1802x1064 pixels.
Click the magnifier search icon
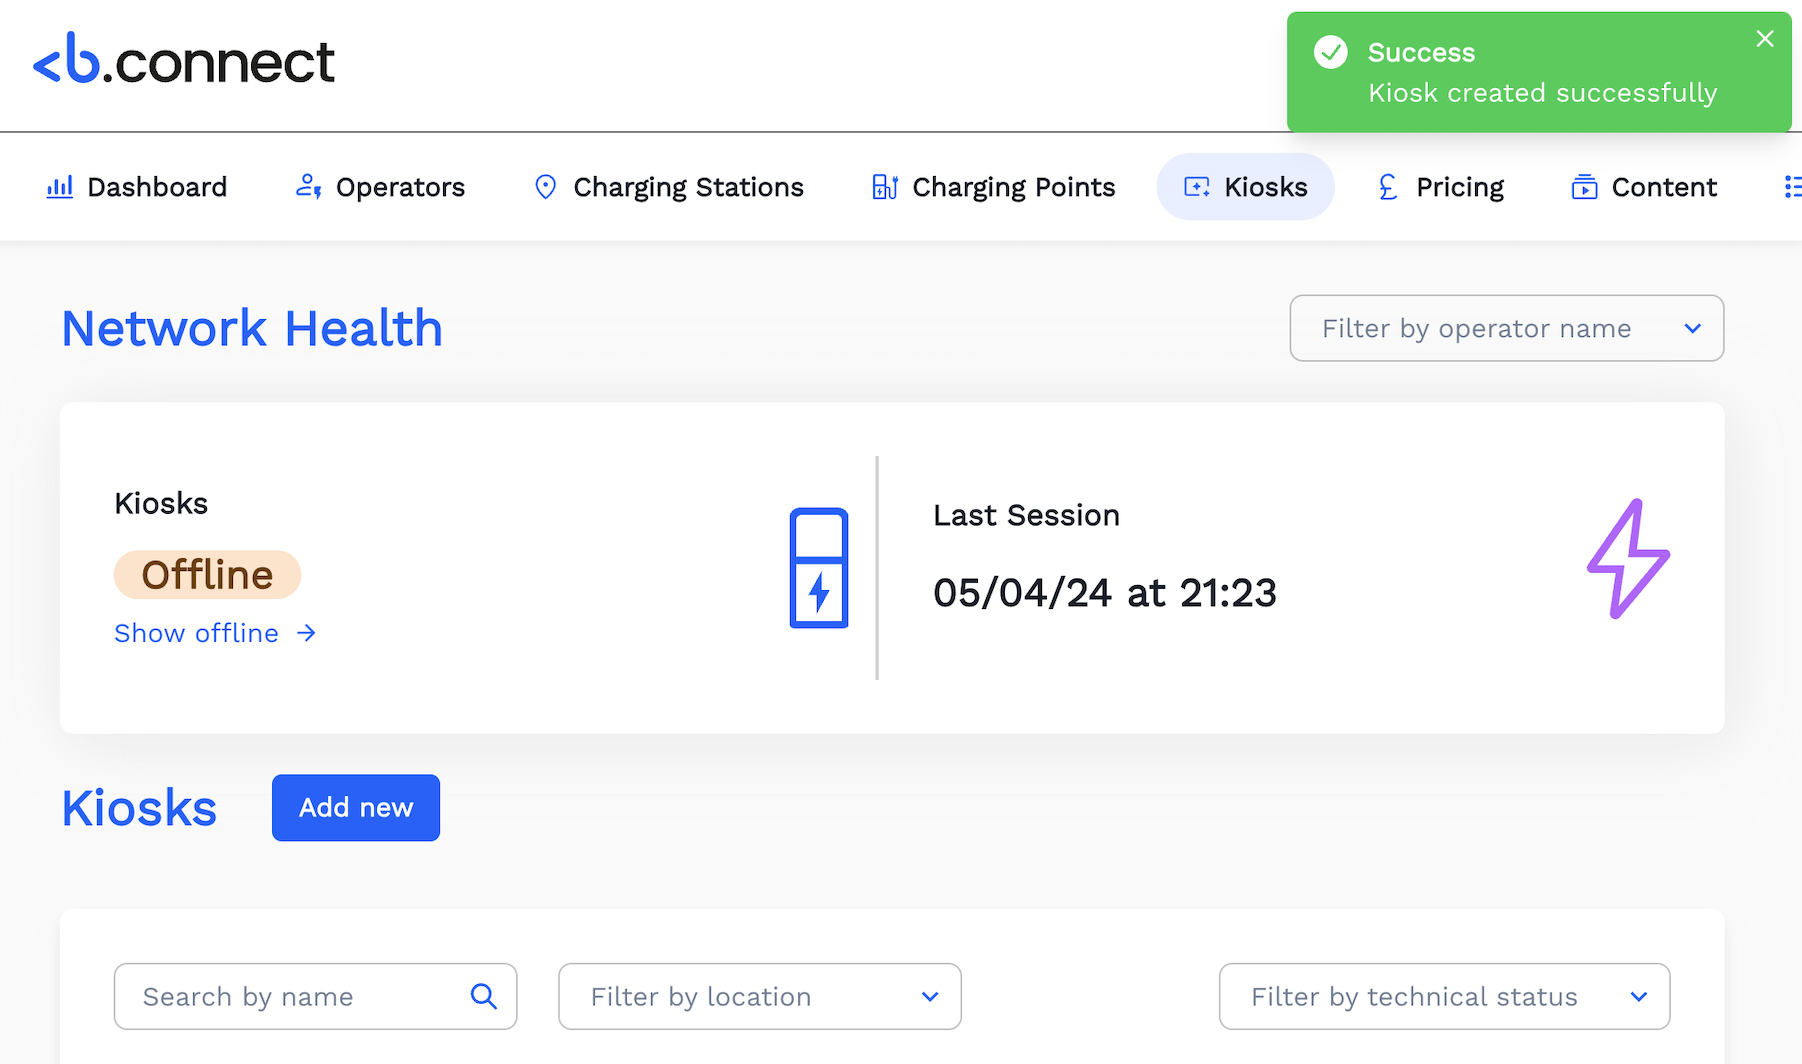(x=483, y=996)
